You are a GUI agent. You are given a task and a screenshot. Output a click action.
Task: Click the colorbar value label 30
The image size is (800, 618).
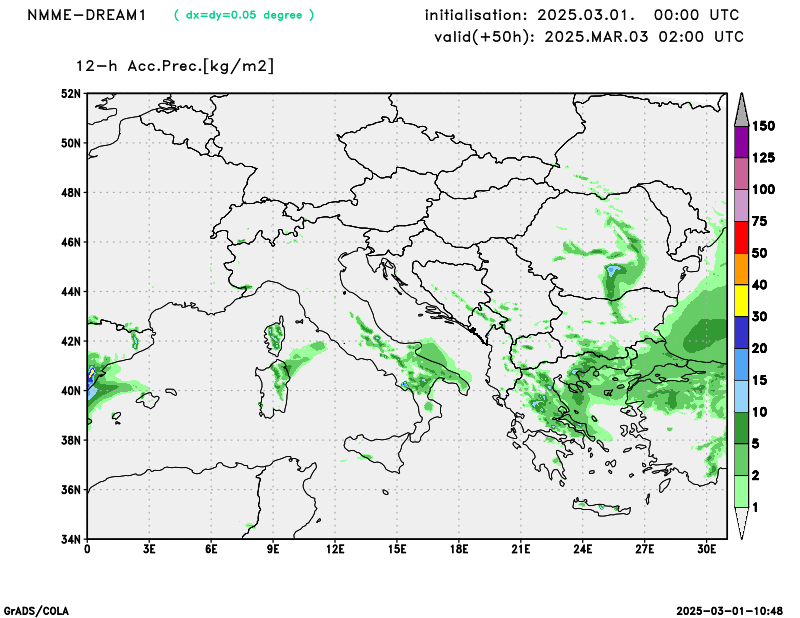coord(760,317)
